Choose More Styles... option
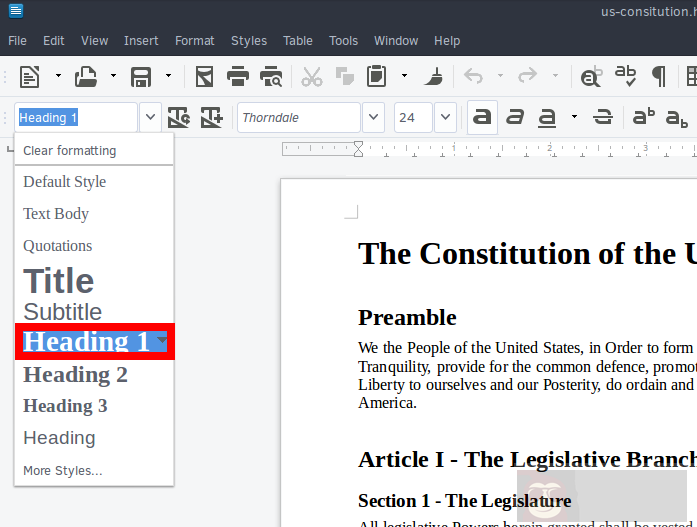The height and width of the screenshot is (527, 697). tap(63, 470)
